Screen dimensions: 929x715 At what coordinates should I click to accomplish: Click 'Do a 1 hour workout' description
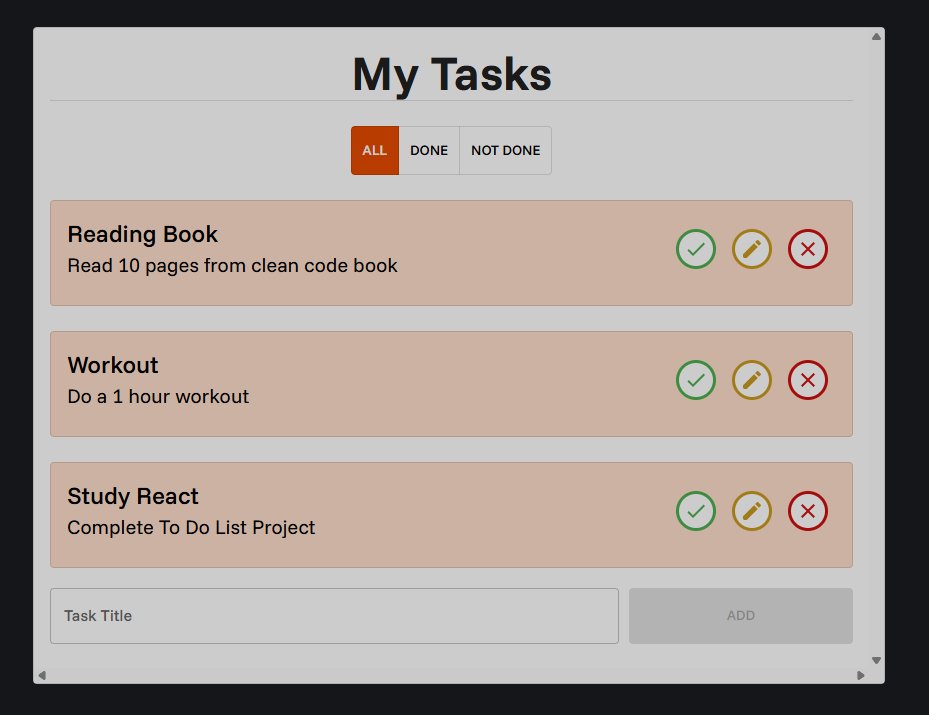pos(158,396)
